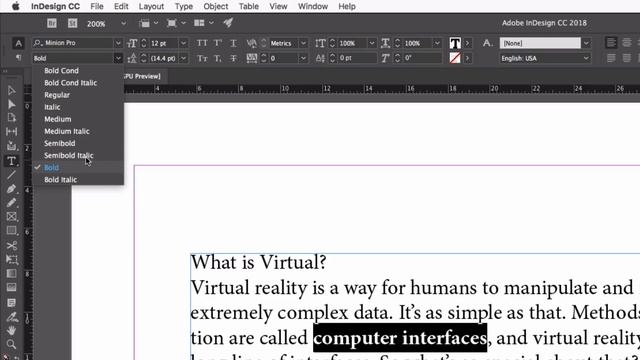The width and height of the screenshot is (640, 360).
Task: Open the zoom level dropdown
Action: pyautogui.click(x=123, y=24)
